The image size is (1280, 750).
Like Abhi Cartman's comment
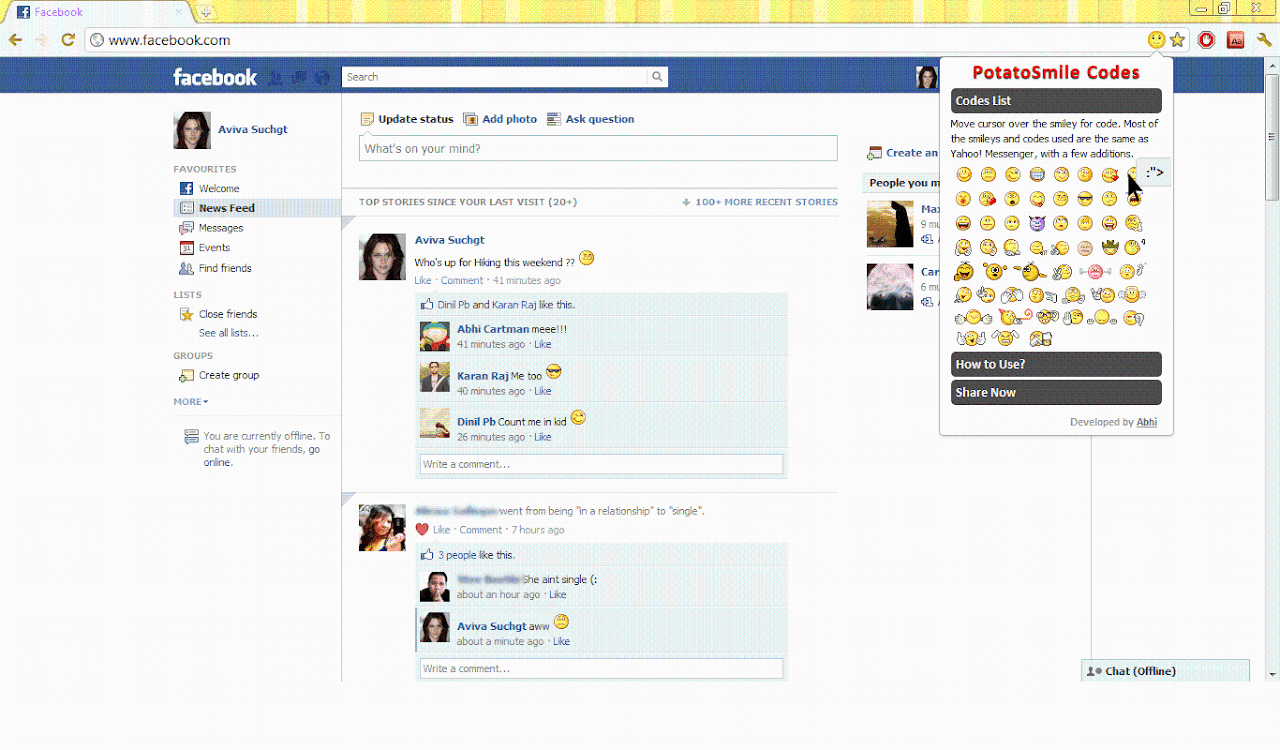[x=542, y=344]
